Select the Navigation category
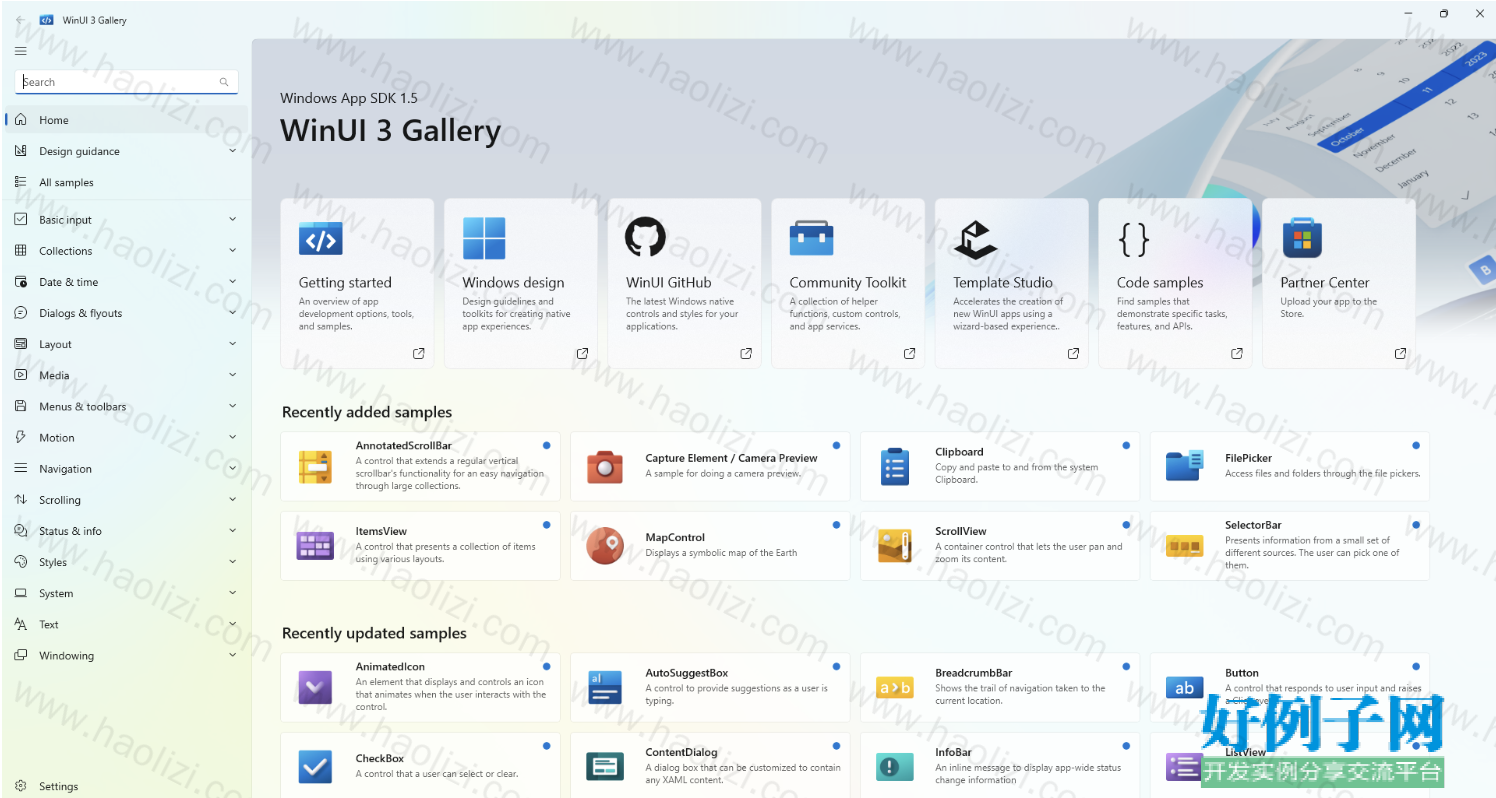This screenshot has height=798, width=1496. point(126,468)
